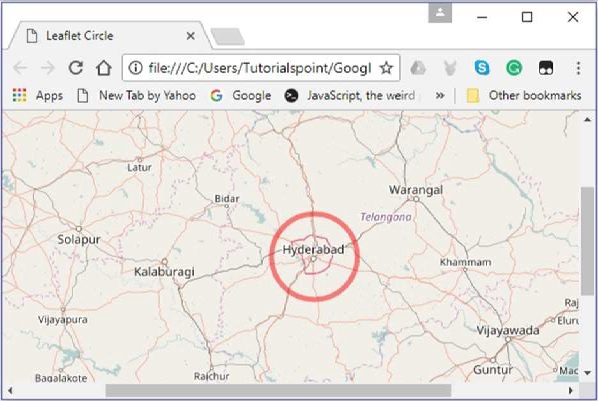The image size is (598, 401).
Task: View site information icon in address bar
Action: coord(135,68)
